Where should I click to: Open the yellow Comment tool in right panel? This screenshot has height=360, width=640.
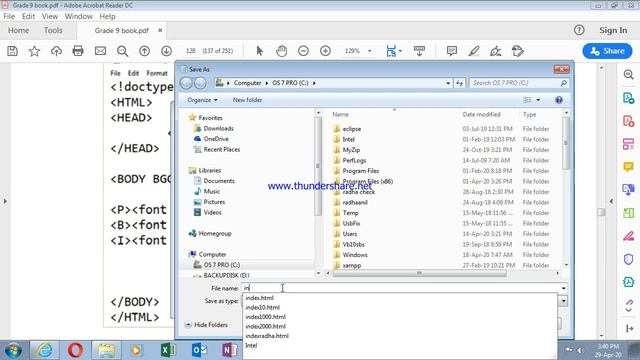[x=629, y=167]
